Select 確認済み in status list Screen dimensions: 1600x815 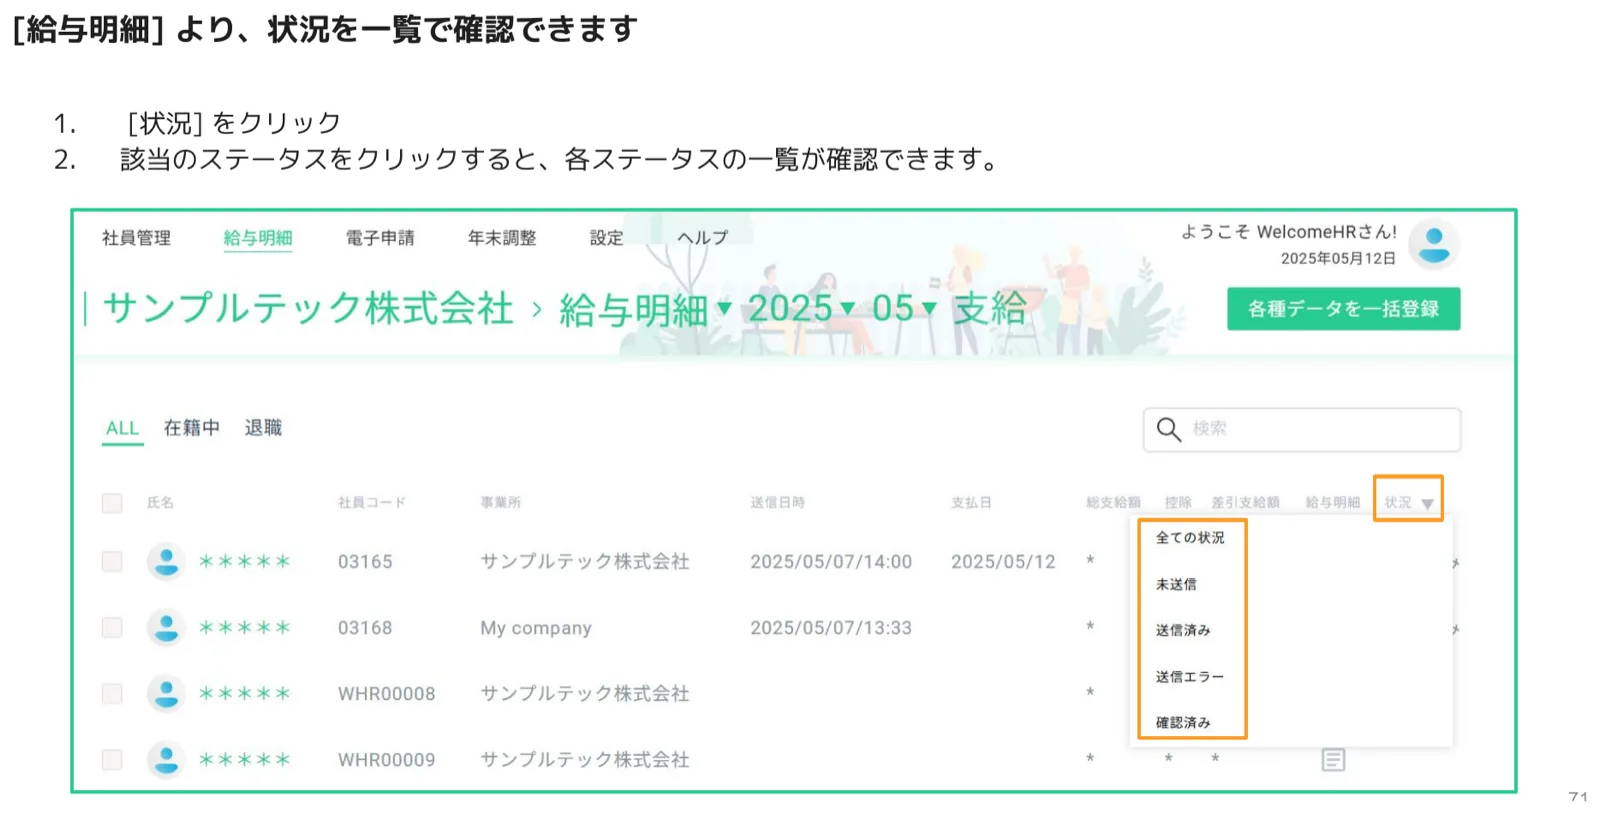point(1183,723)
